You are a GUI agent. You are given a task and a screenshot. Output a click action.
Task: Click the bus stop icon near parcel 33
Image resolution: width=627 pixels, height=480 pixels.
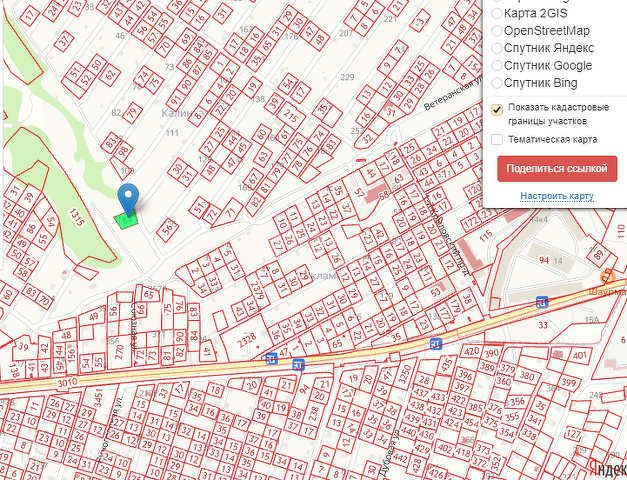pos(542,302)
